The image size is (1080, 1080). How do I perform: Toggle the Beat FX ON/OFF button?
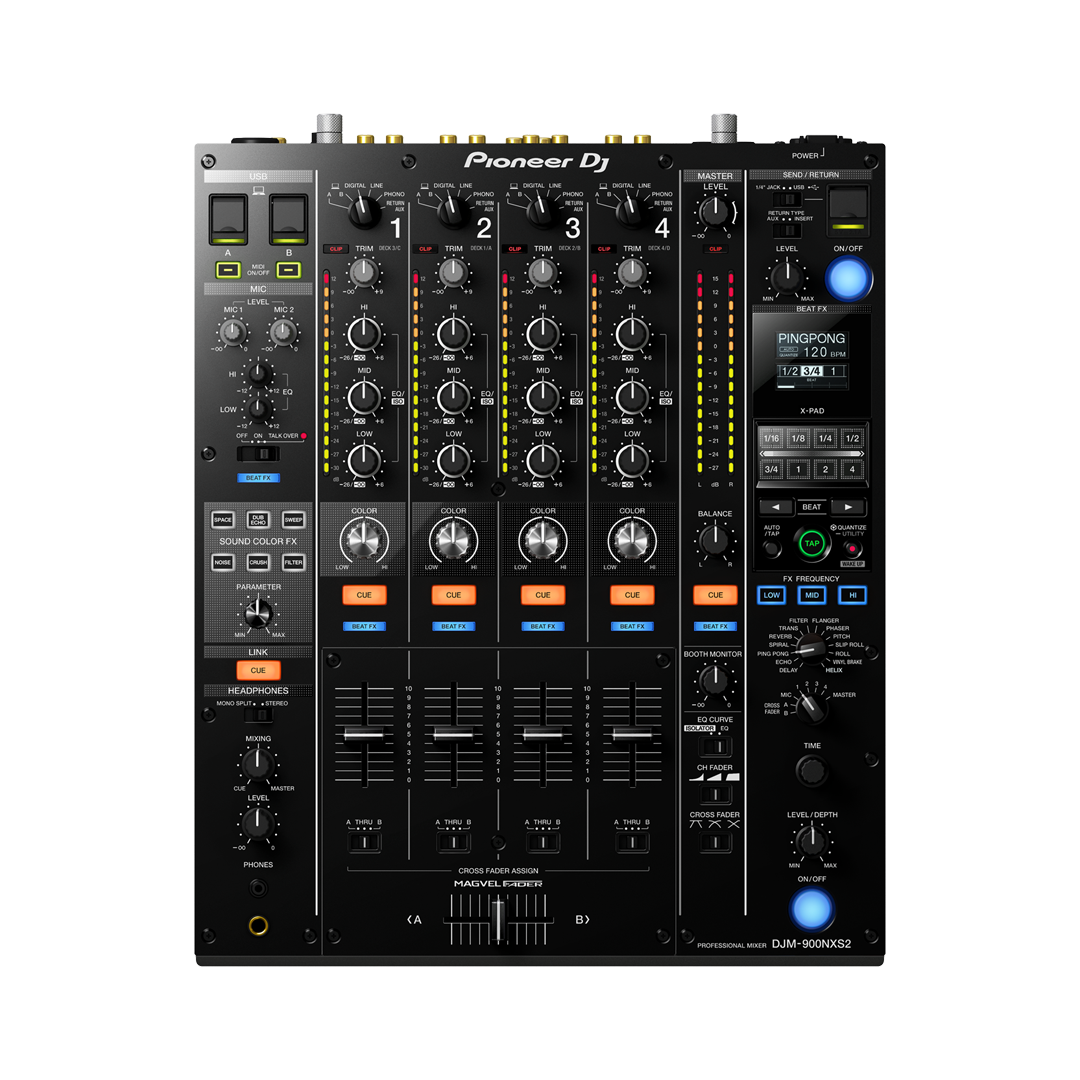811,908
